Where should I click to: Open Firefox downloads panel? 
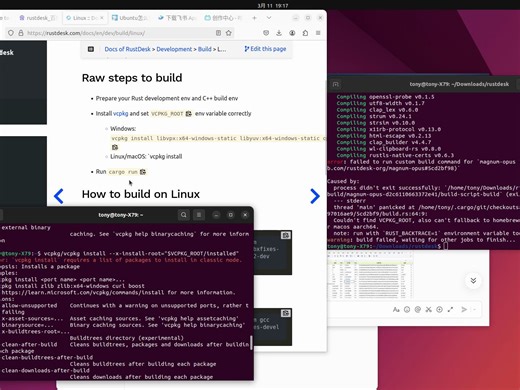(279, 33)
